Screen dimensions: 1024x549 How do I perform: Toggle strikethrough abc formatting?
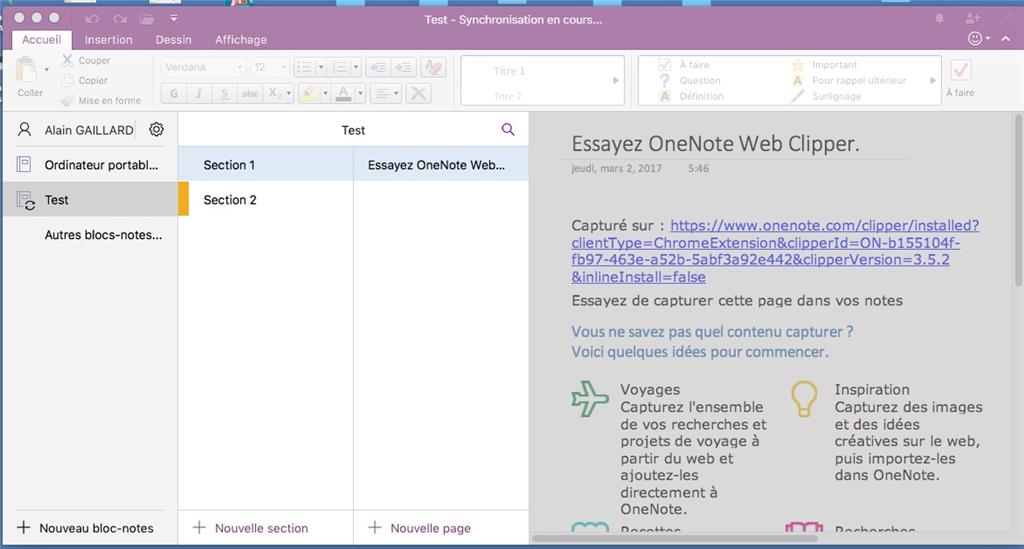click(249, 94)
